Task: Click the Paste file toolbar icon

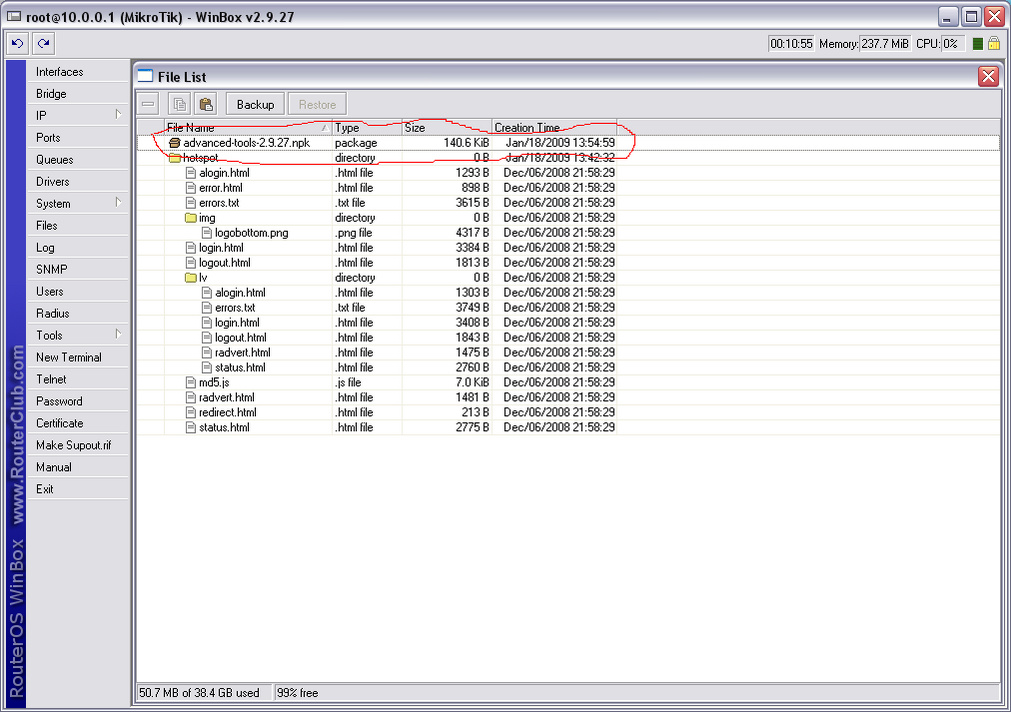Action: 206,104
